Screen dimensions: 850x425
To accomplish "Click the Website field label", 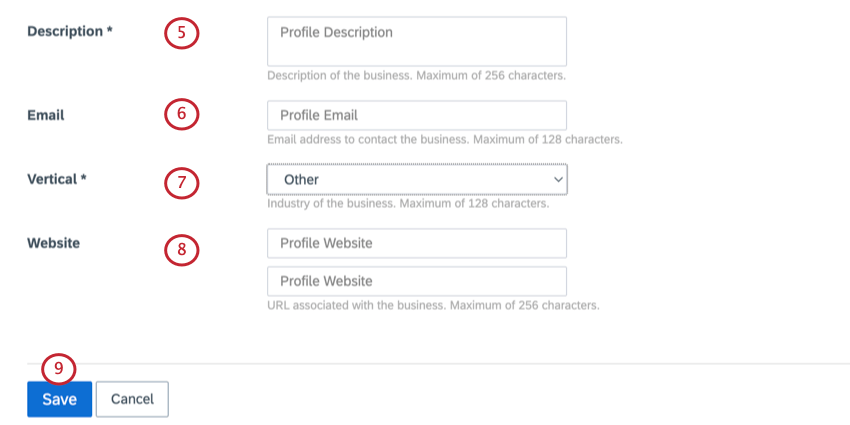I will [53, 243].
